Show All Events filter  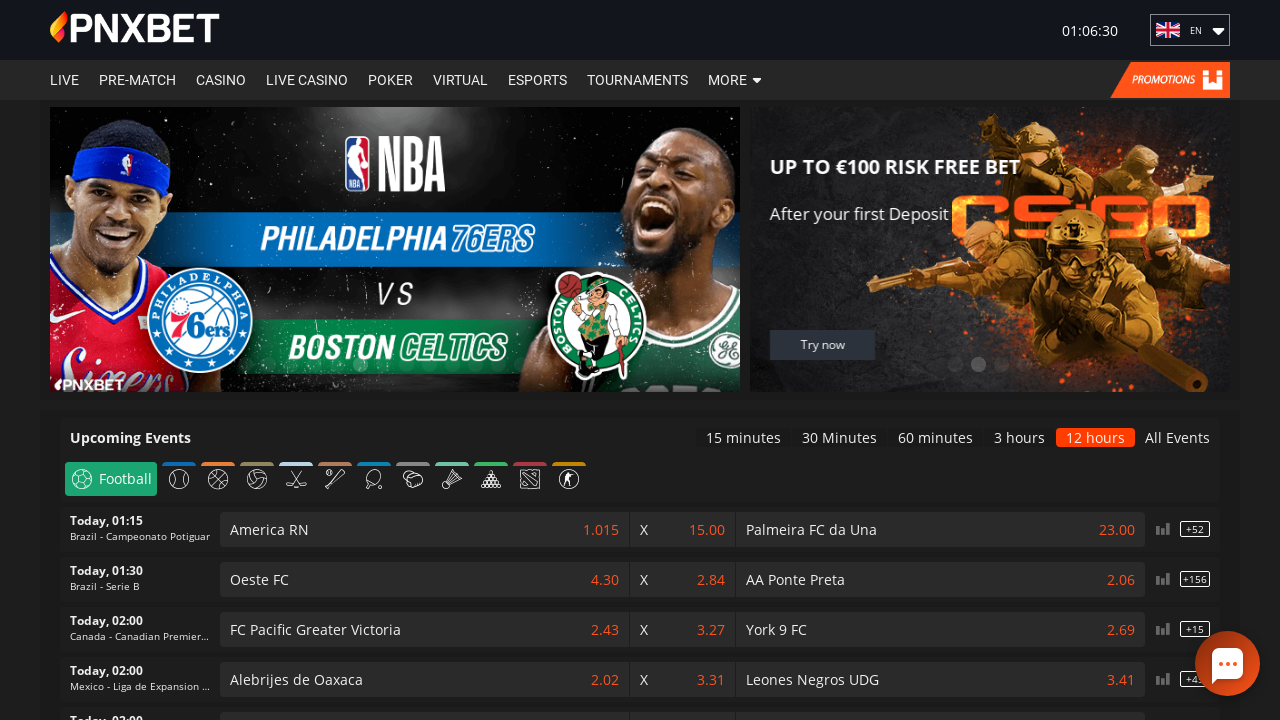pyautogui.click(x=1177, y=438)
